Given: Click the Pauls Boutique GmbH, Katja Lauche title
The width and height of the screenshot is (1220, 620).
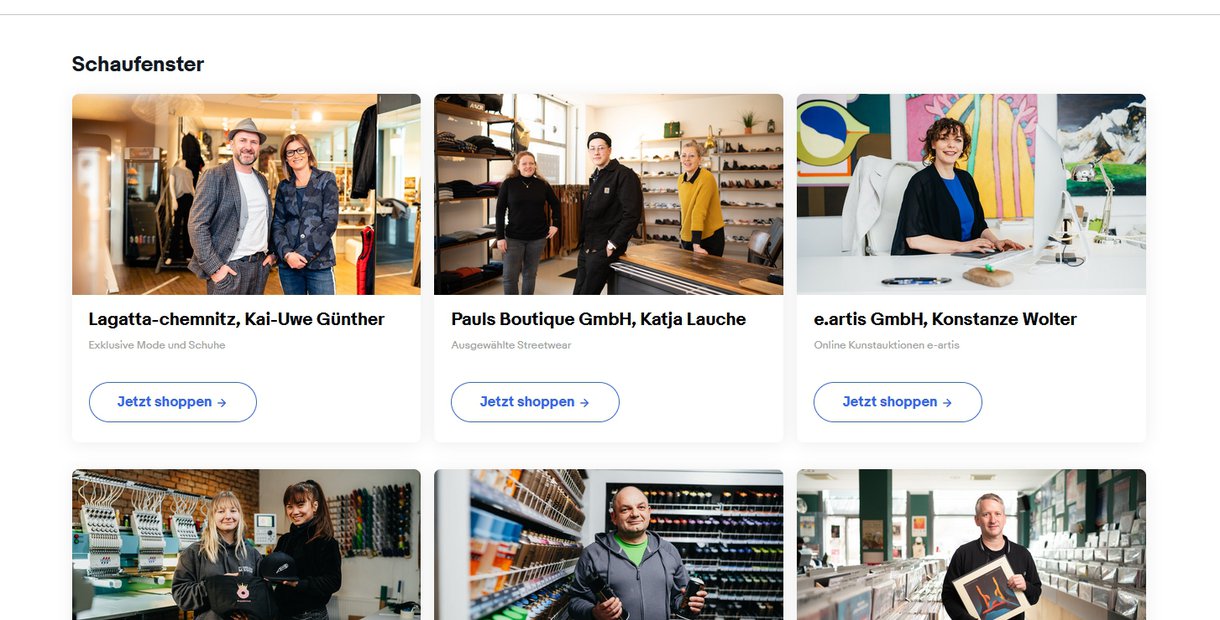Looking at the screenshot, I should pos(598,319).
